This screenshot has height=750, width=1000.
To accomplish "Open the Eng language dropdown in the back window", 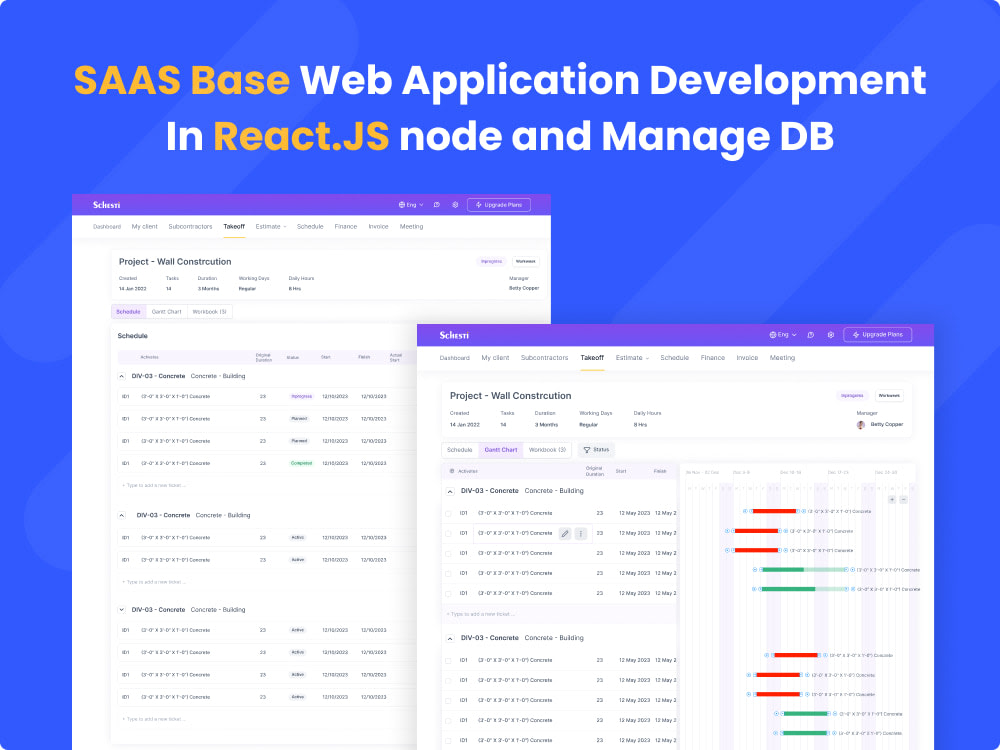I will point(411,205).
